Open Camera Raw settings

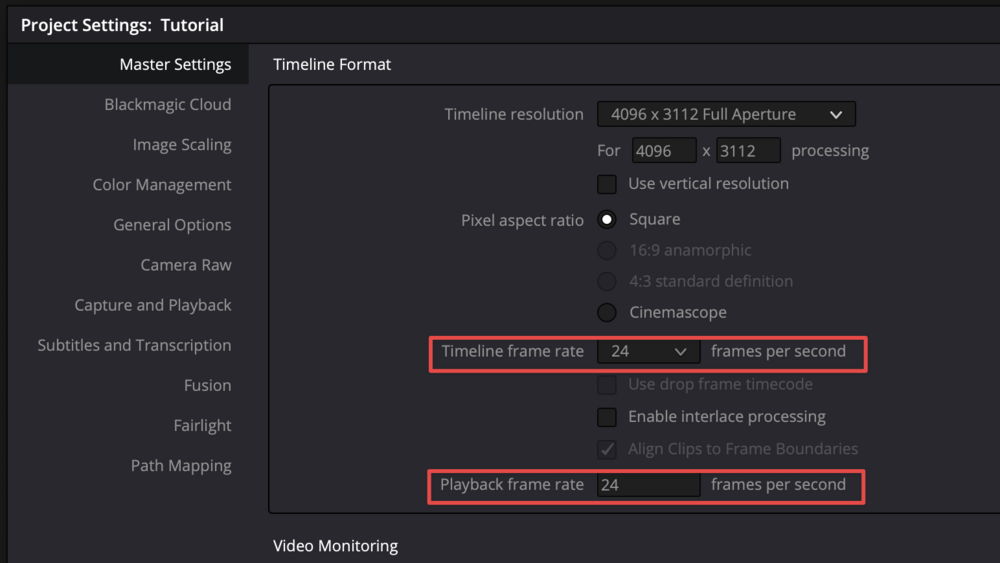point(185,265)
